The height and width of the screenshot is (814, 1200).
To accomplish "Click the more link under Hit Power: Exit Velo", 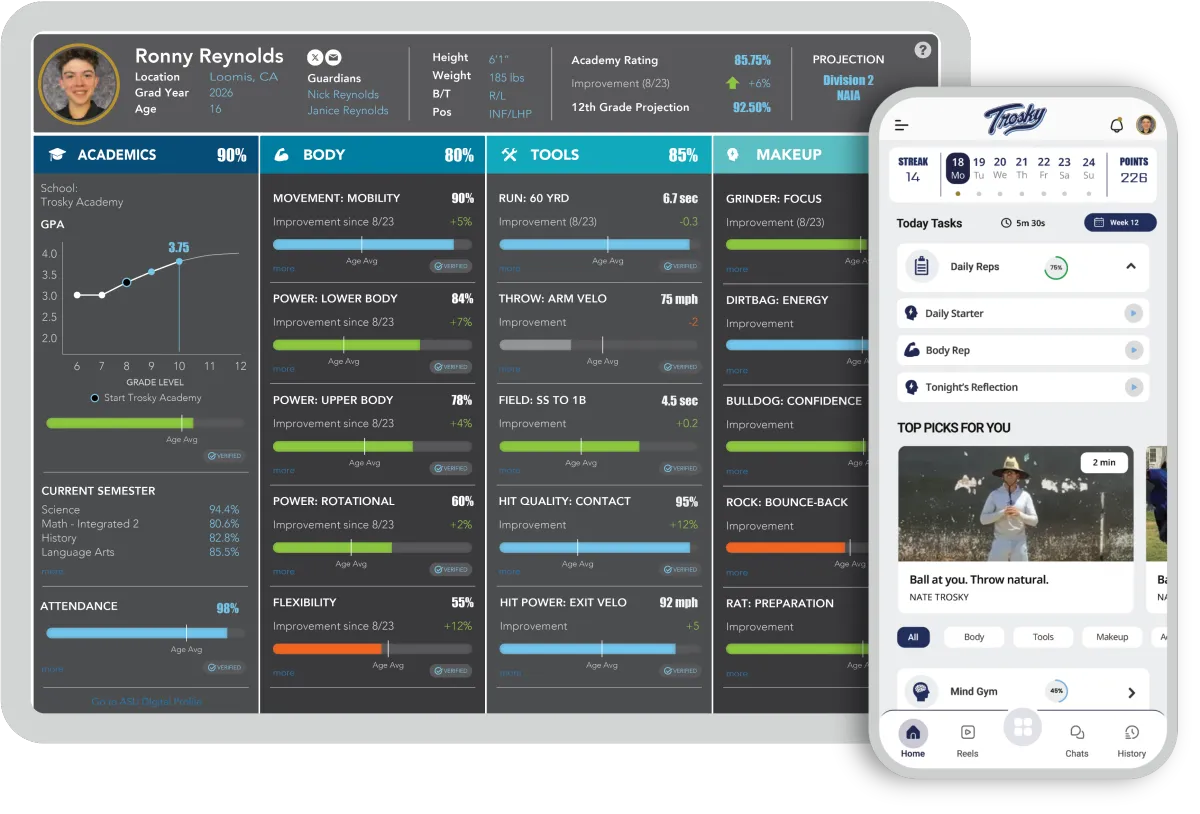I will (510, 673).
